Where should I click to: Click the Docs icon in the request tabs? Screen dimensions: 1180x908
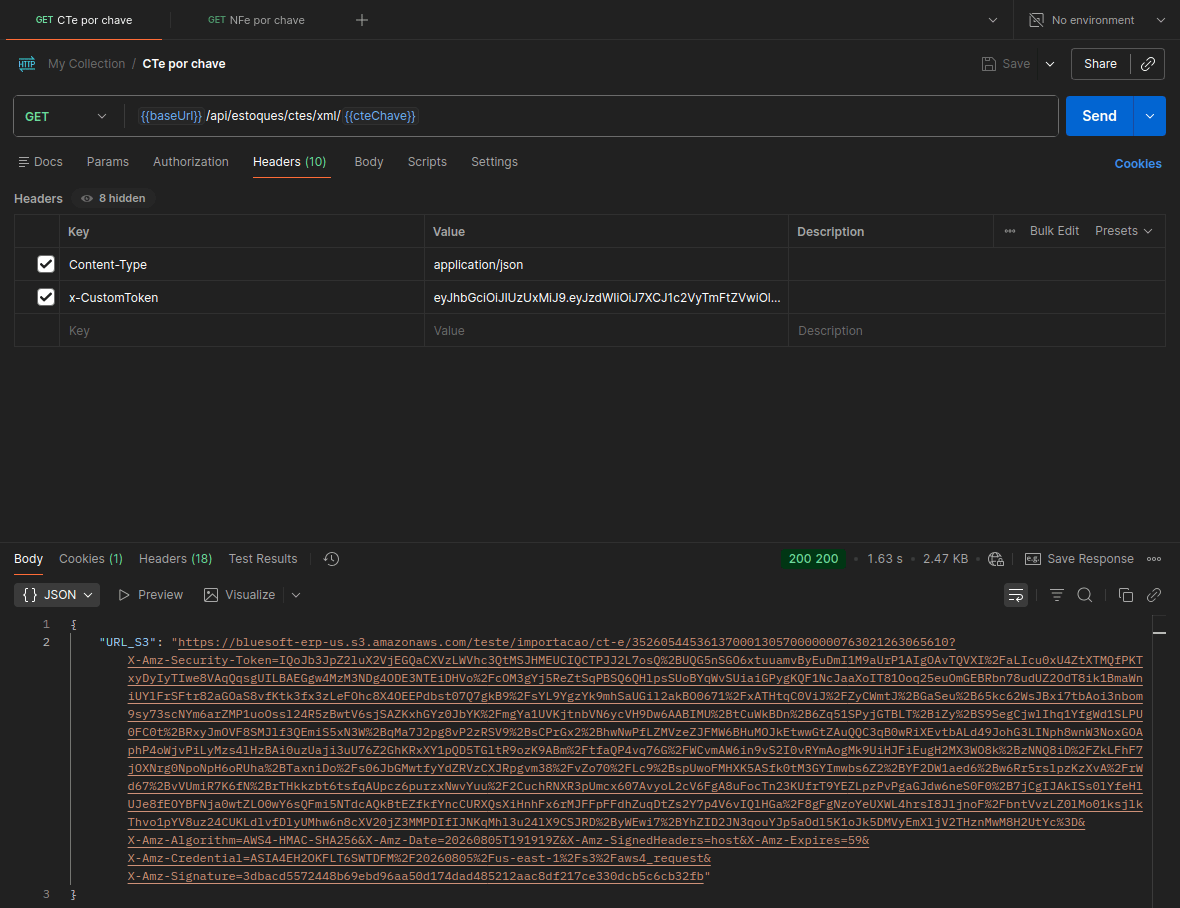[x=24, y=162]
